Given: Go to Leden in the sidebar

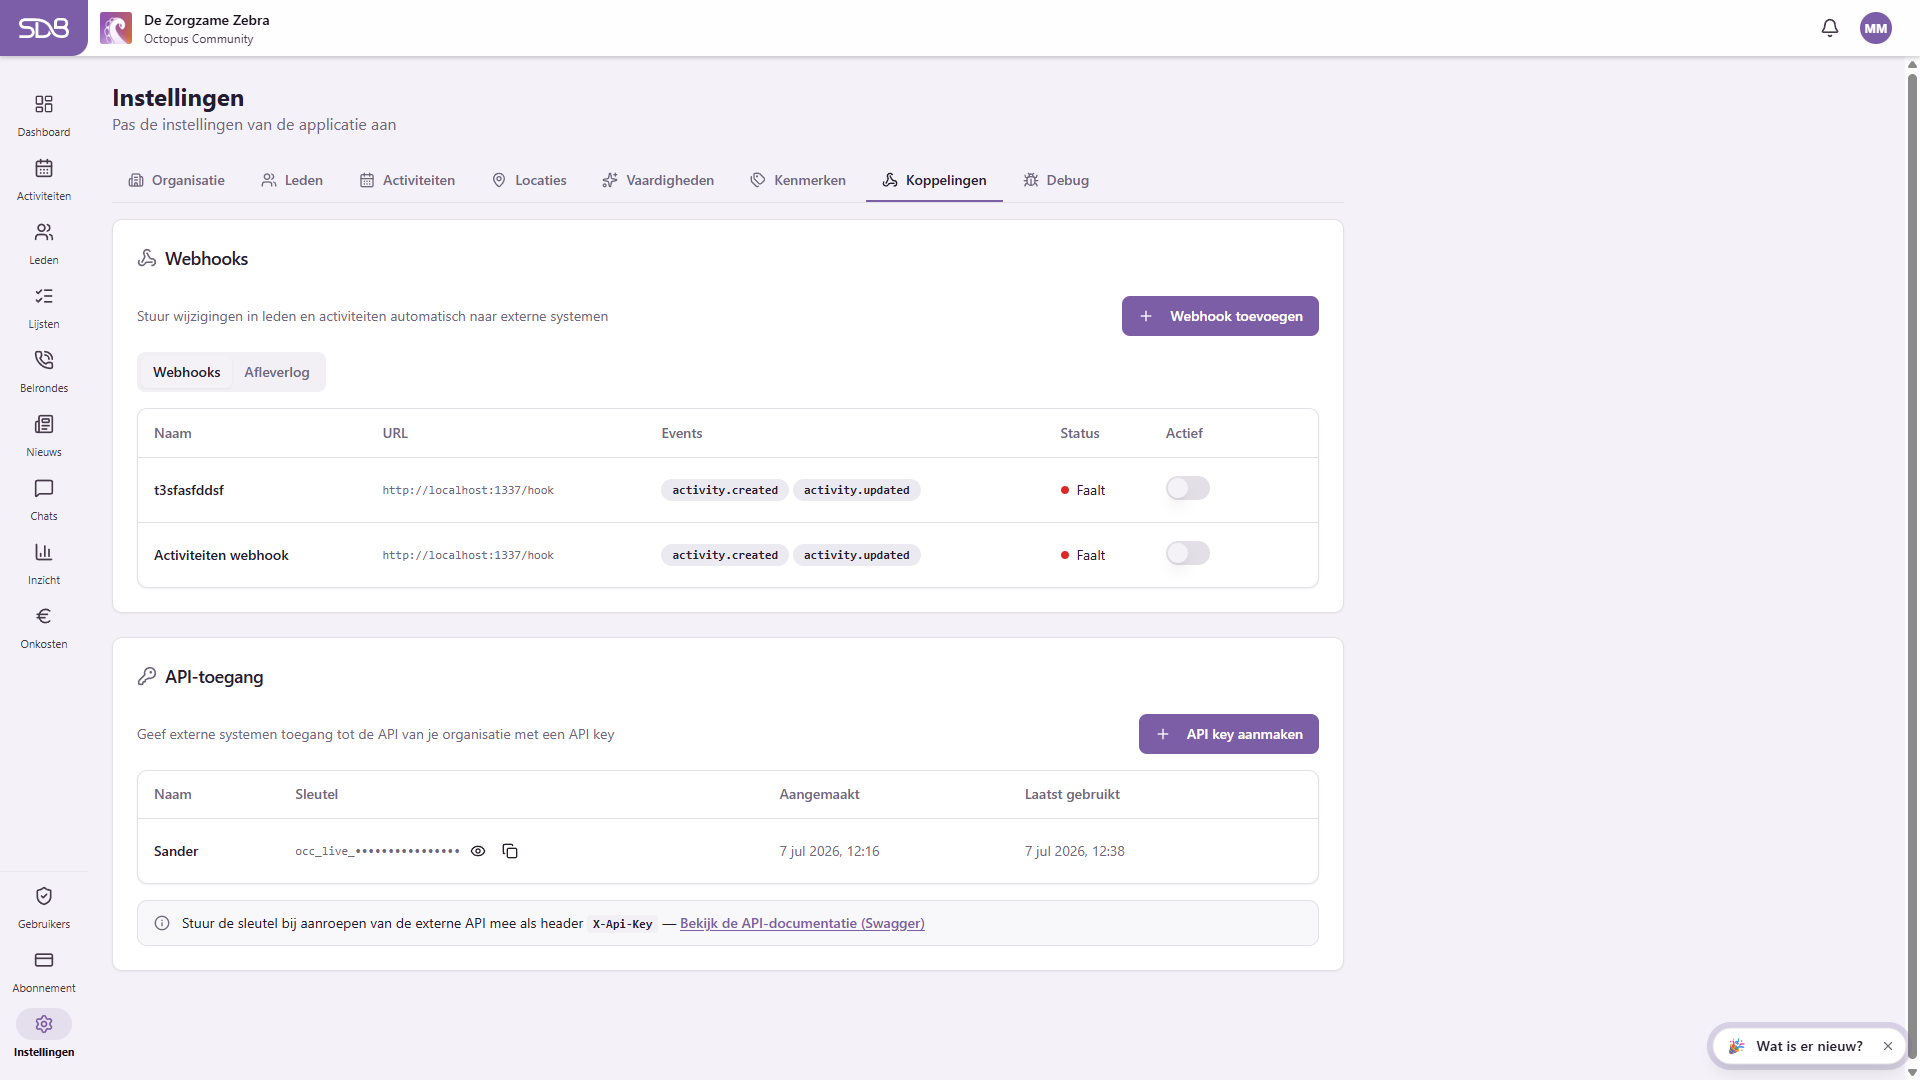Looking at the screenshot, I should click(x=44, y=244).
